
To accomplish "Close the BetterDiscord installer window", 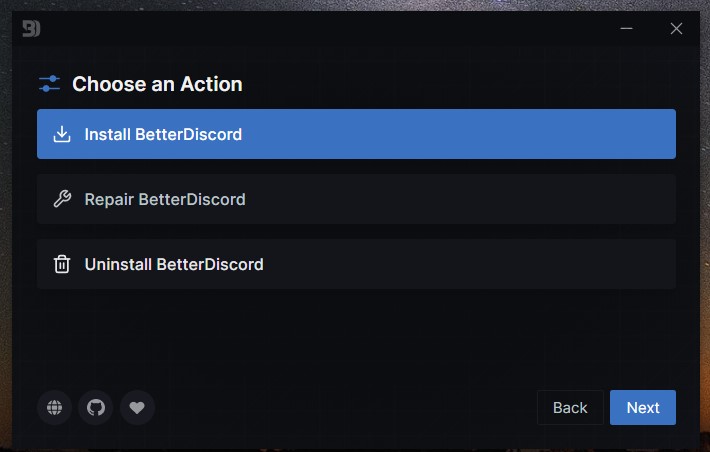I will click(676, 29).
